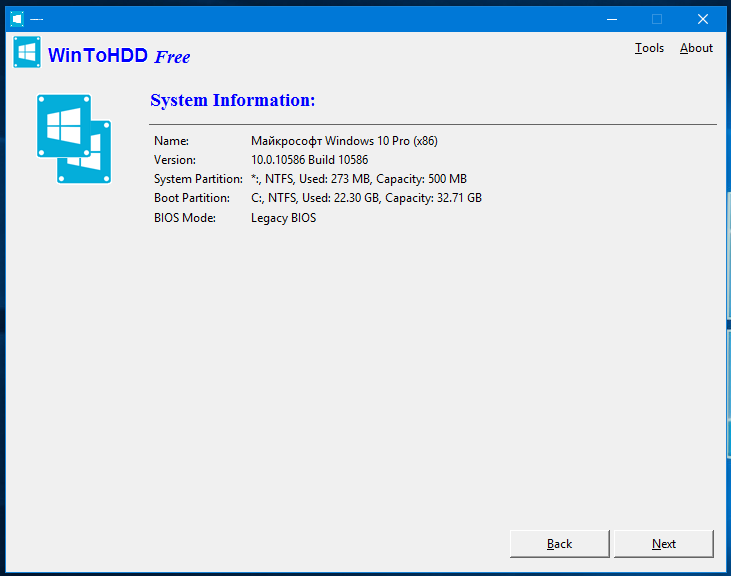The image size is (731, 576).
Task: Click the System Partition: label
Action: click(x=198, y=179)
